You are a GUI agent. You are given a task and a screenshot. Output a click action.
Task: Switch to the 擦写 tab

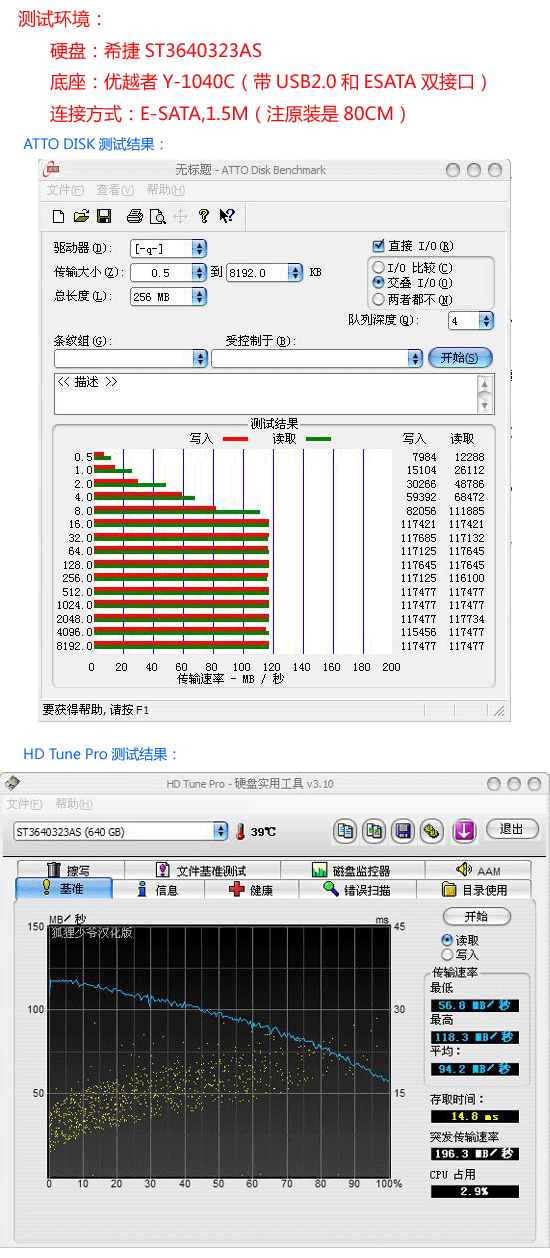(x=69, y=871)
